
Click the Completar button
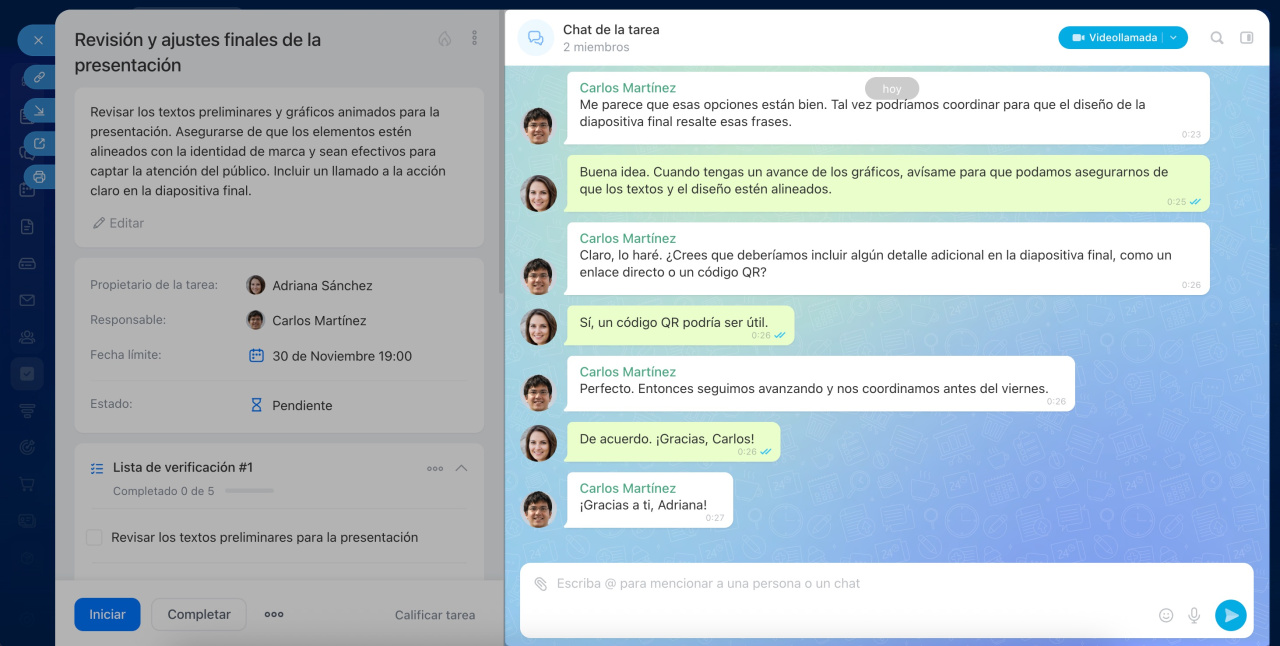[199, 614]
